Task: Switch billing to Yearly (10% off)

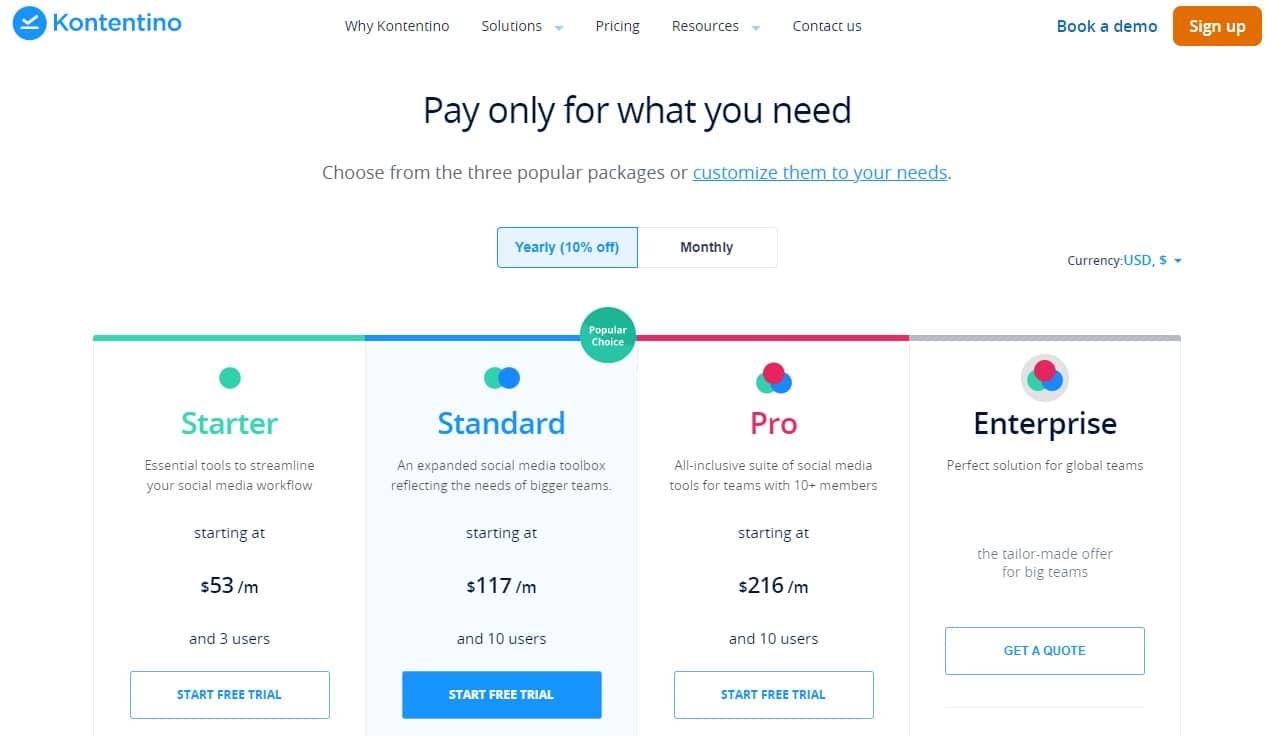Action: point(567,247)
